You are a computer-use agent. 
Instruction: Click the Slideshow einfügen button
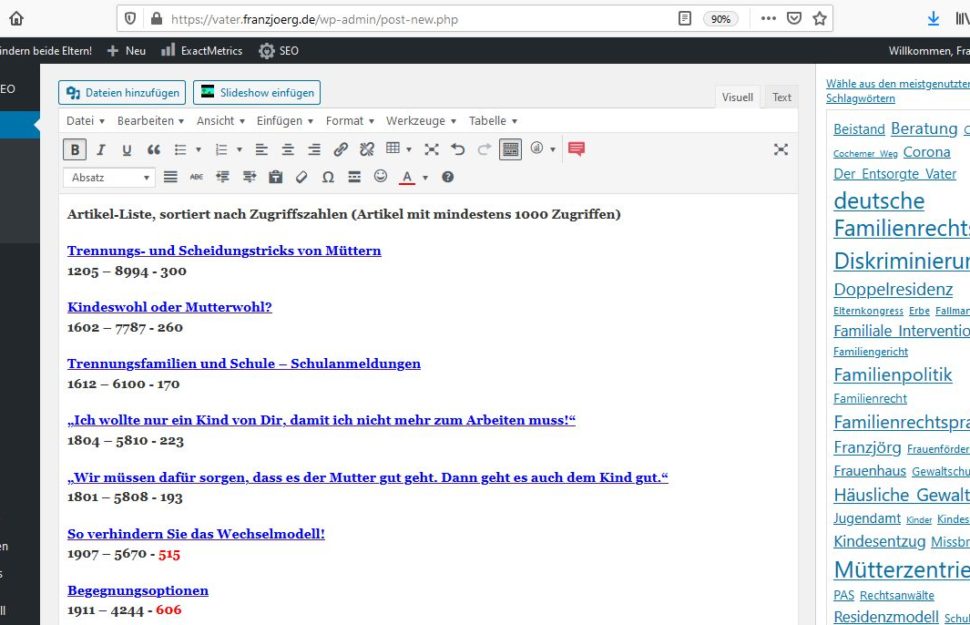(257, 93)
